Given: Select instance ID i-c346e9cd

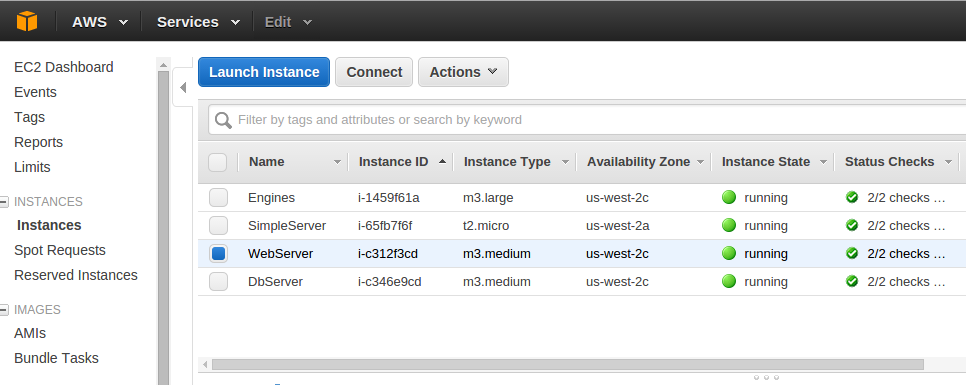Looking at the screenshot, I should coord(389,282).
